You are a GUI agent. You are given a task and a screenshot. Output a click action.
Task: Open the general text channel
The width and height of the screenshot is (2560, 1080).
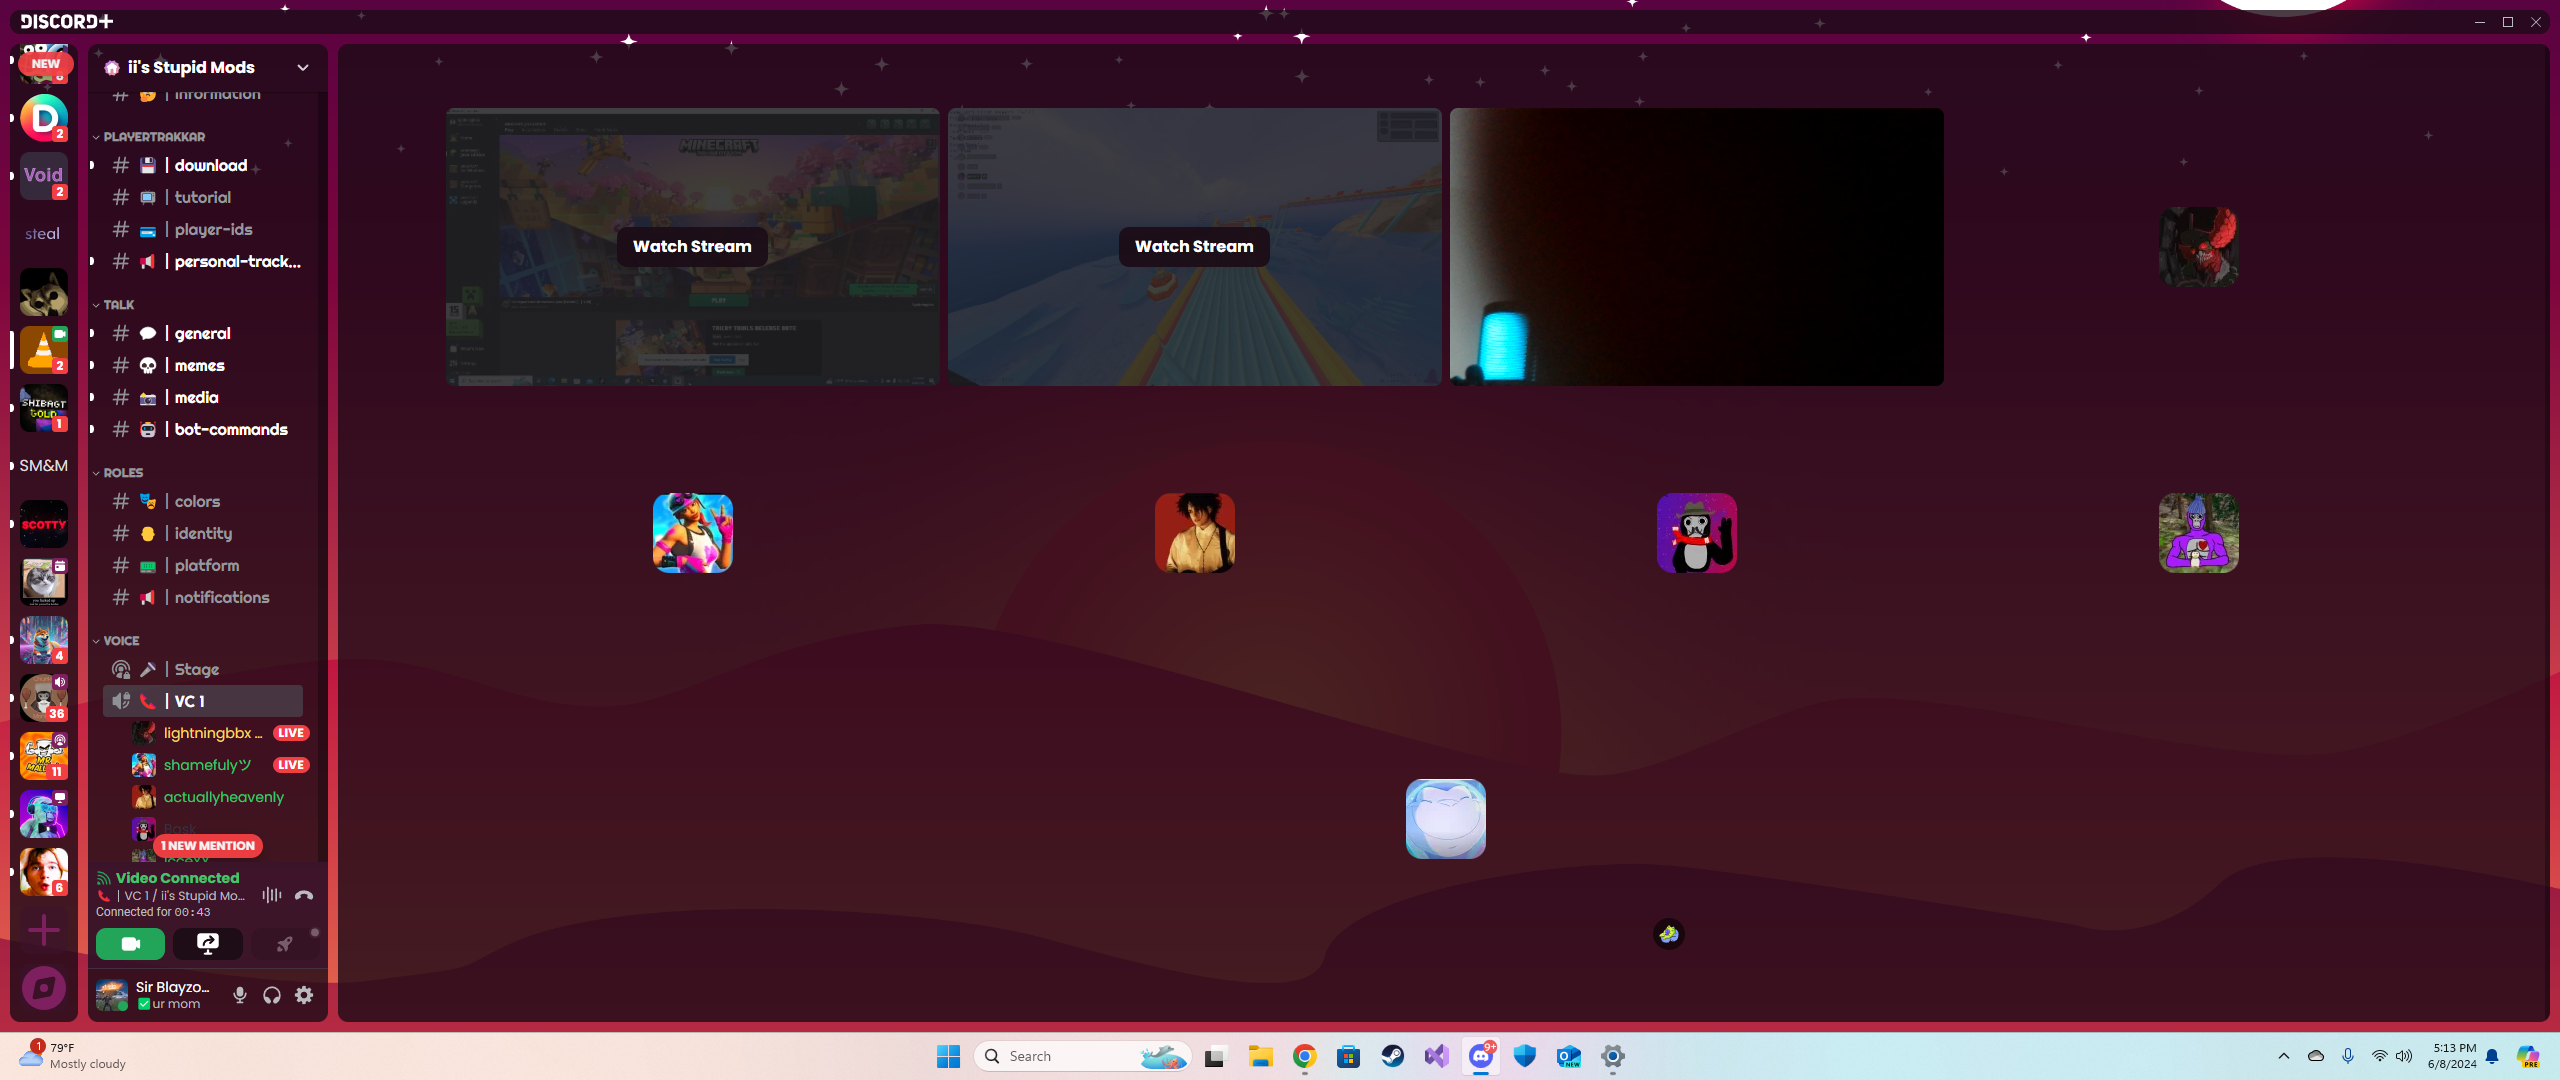[202, 333]
